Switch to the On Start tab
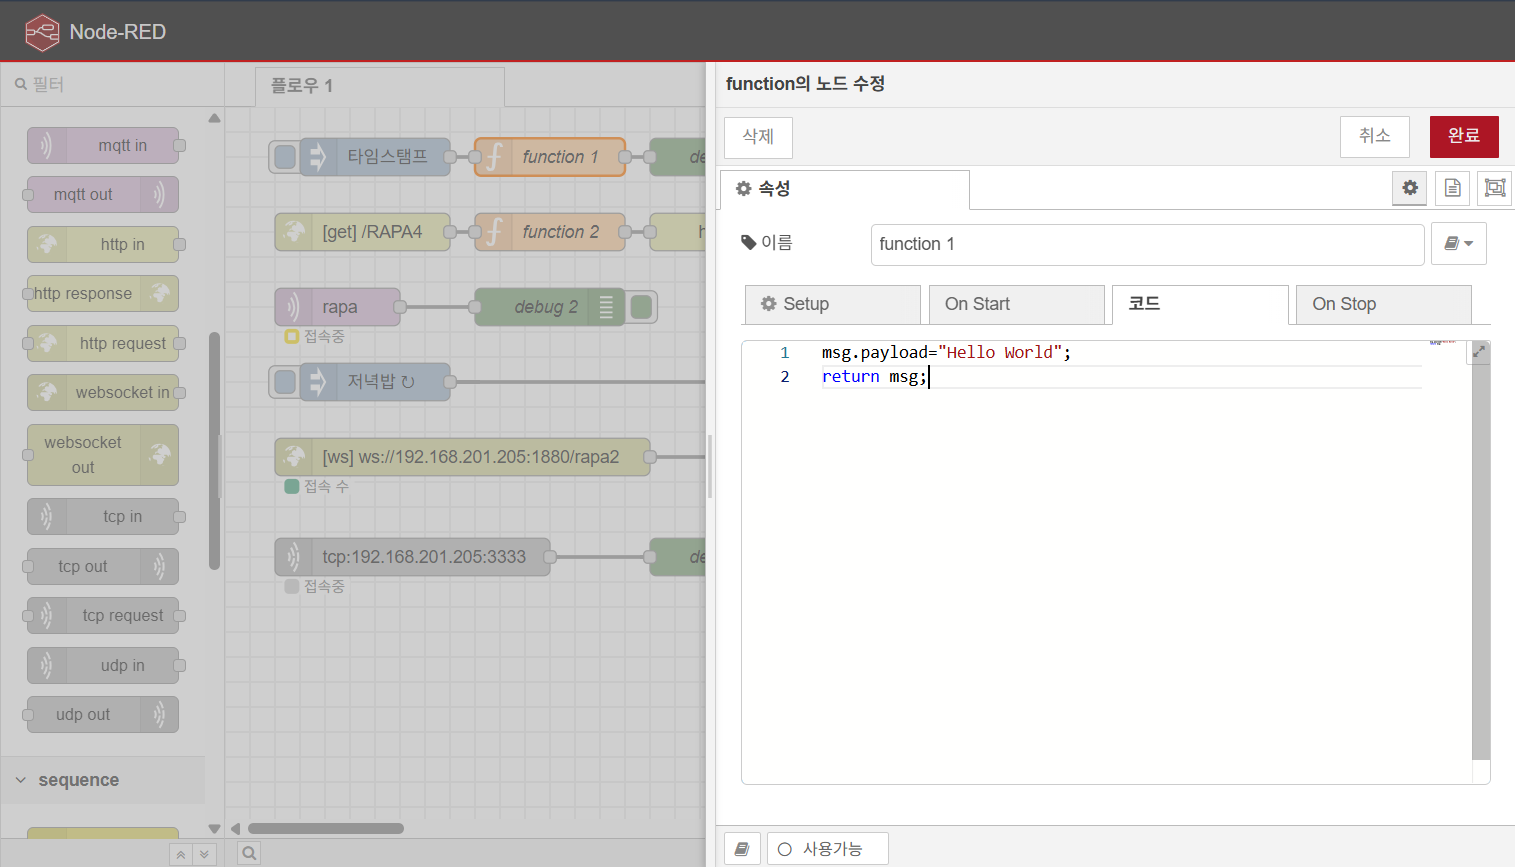 pos(1016,304)
